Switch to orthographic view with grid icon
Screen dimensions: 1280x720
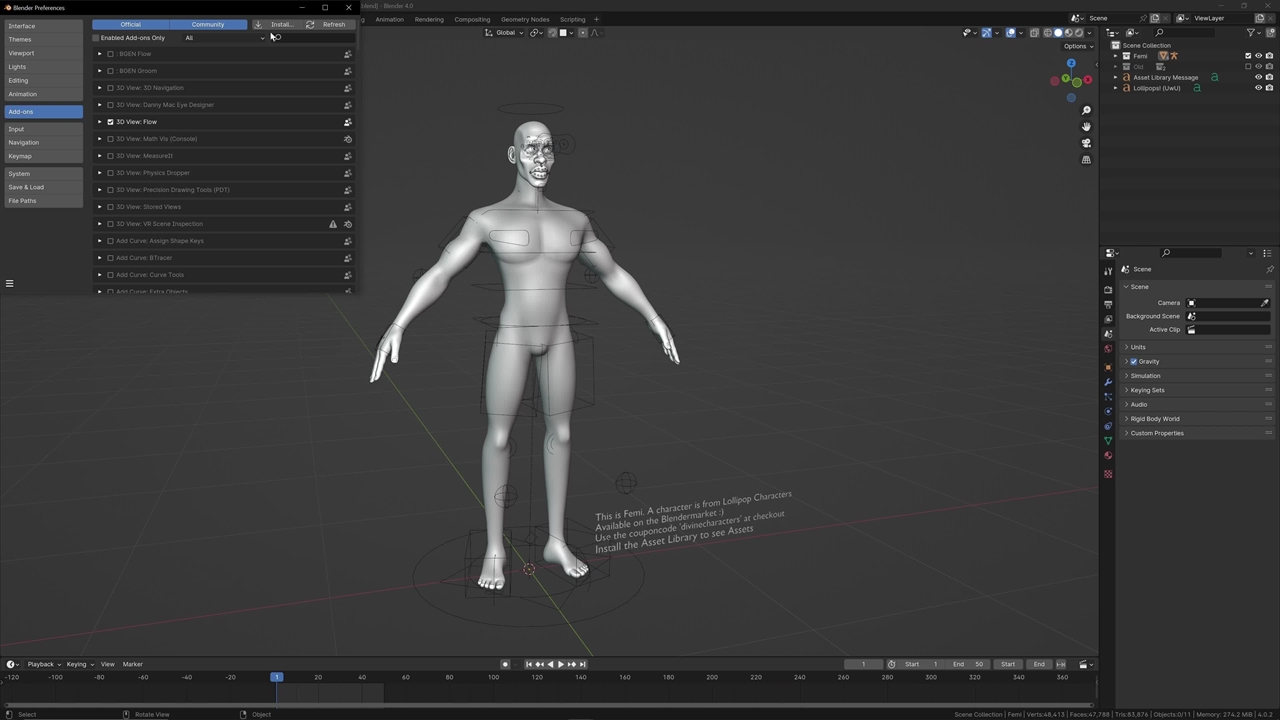(x=1086, y=160)
